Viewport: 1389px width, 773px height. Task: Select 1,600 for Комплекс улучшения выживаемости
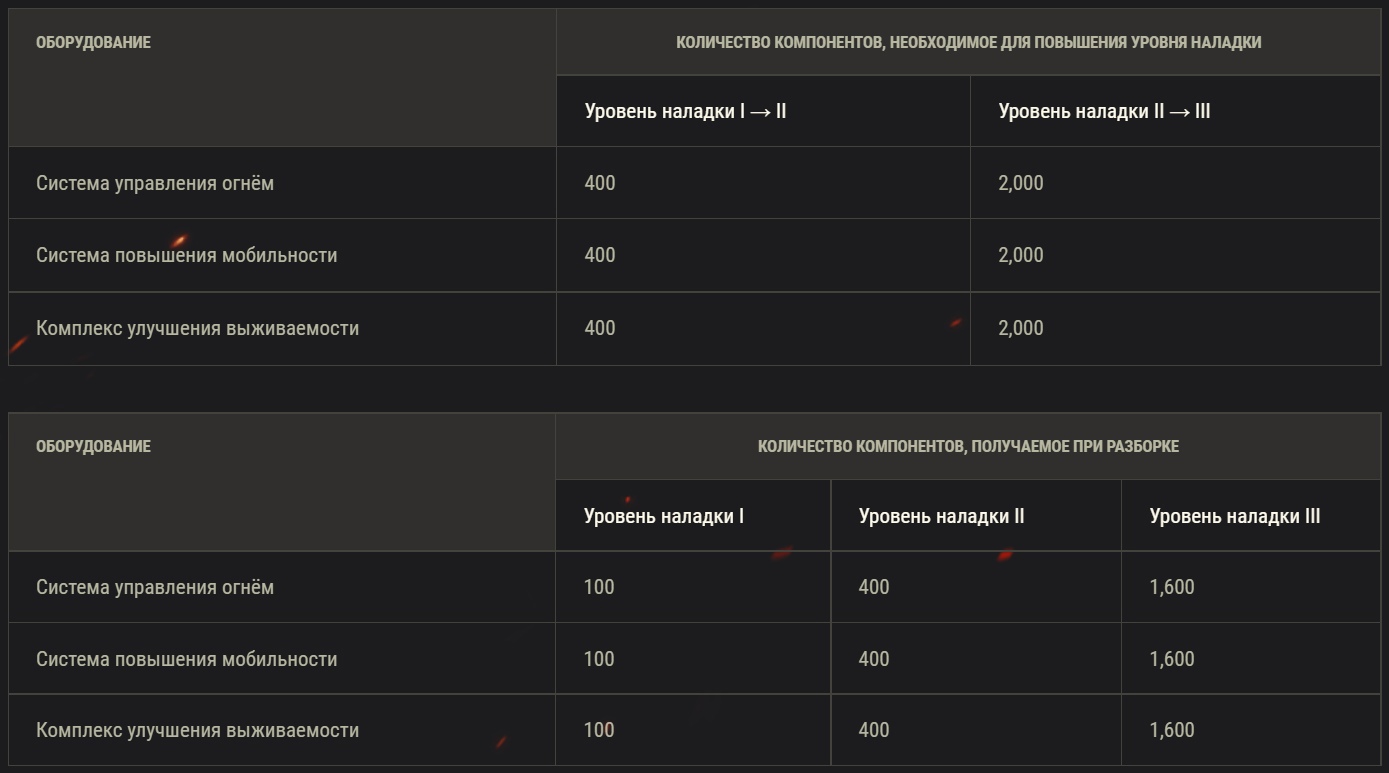click(x=1171, y=730)
